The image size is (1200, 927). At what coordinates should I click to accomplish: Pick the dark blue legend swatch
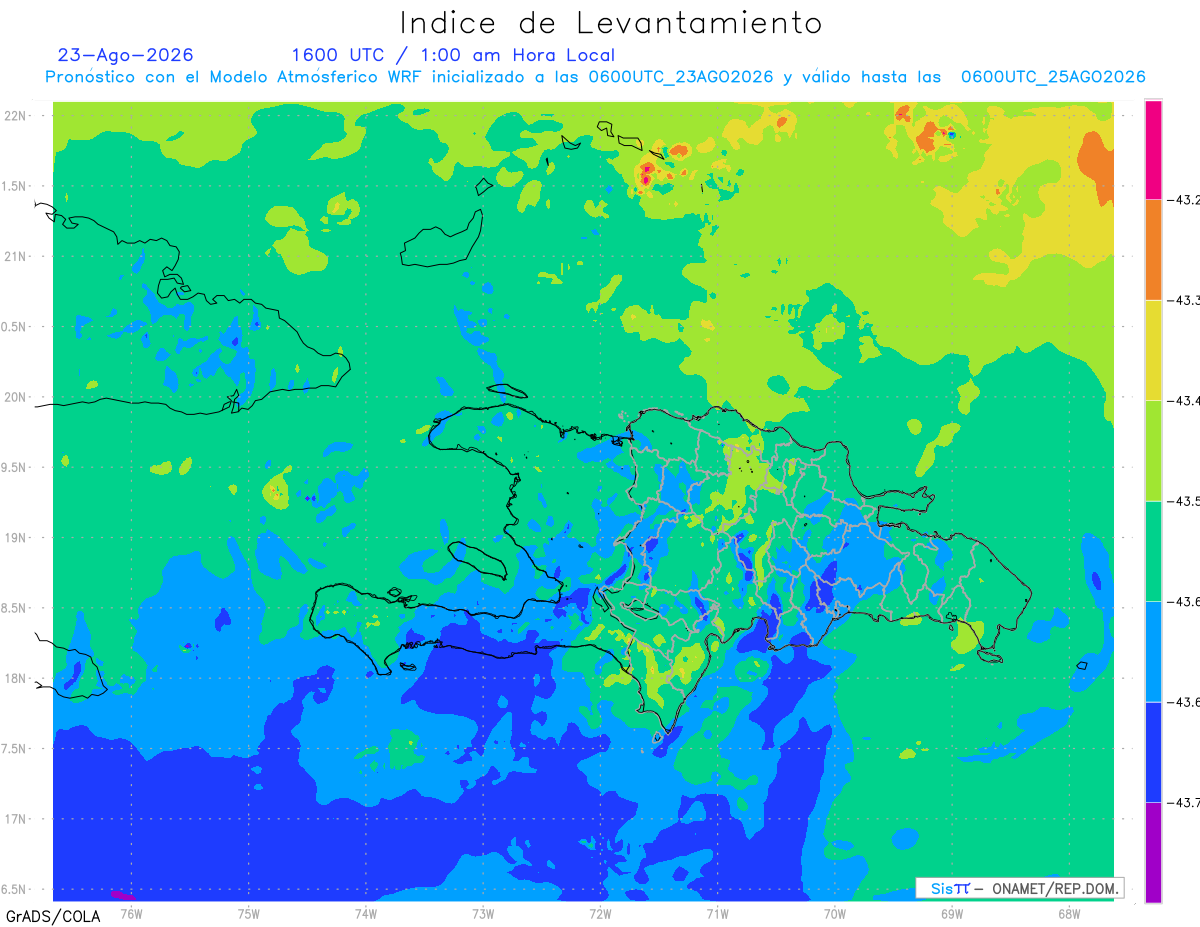(x=1153, y=751)
